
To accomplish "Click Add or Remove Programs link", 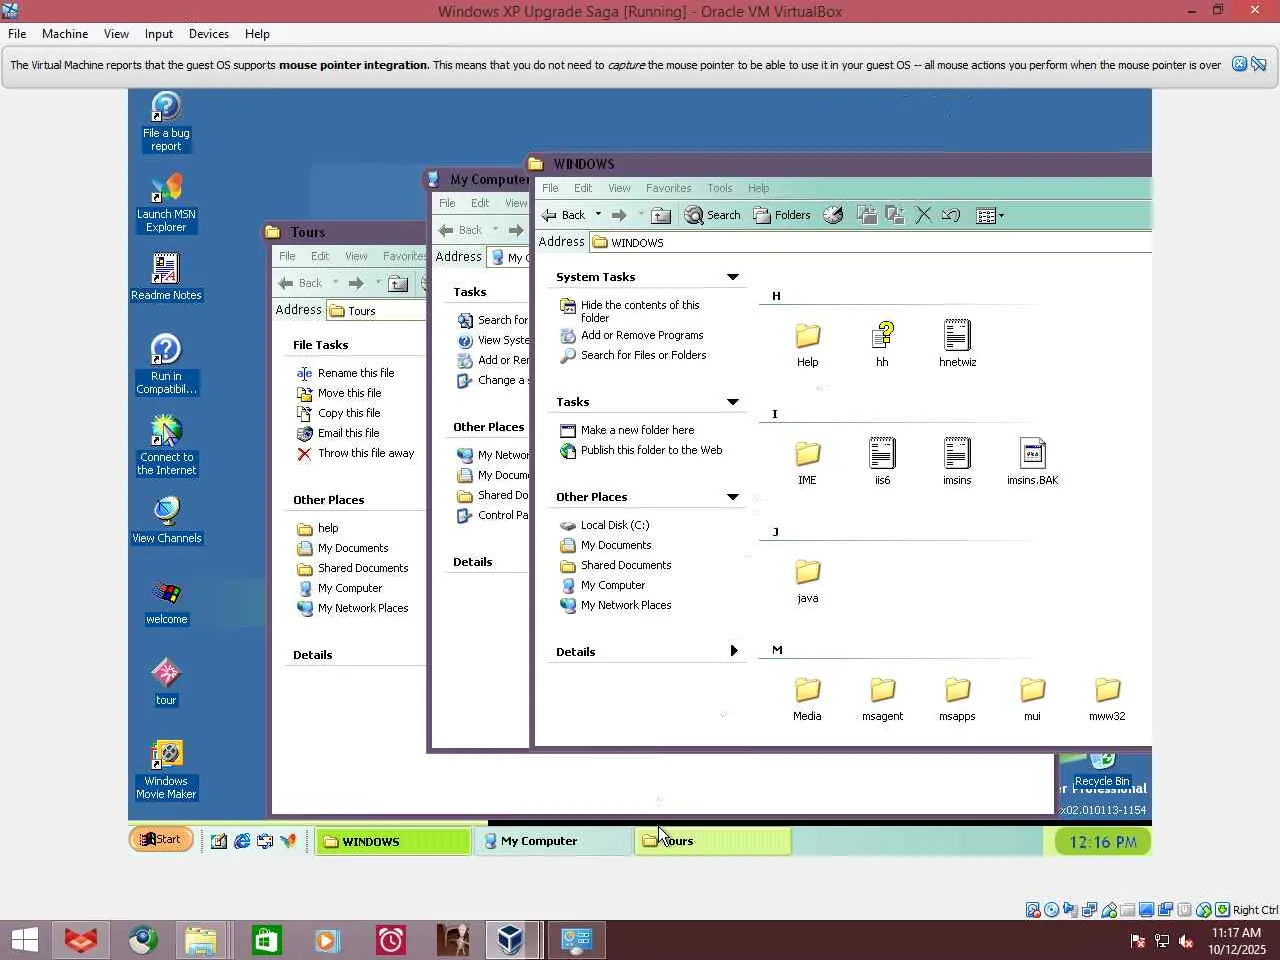I will (642, 335).
